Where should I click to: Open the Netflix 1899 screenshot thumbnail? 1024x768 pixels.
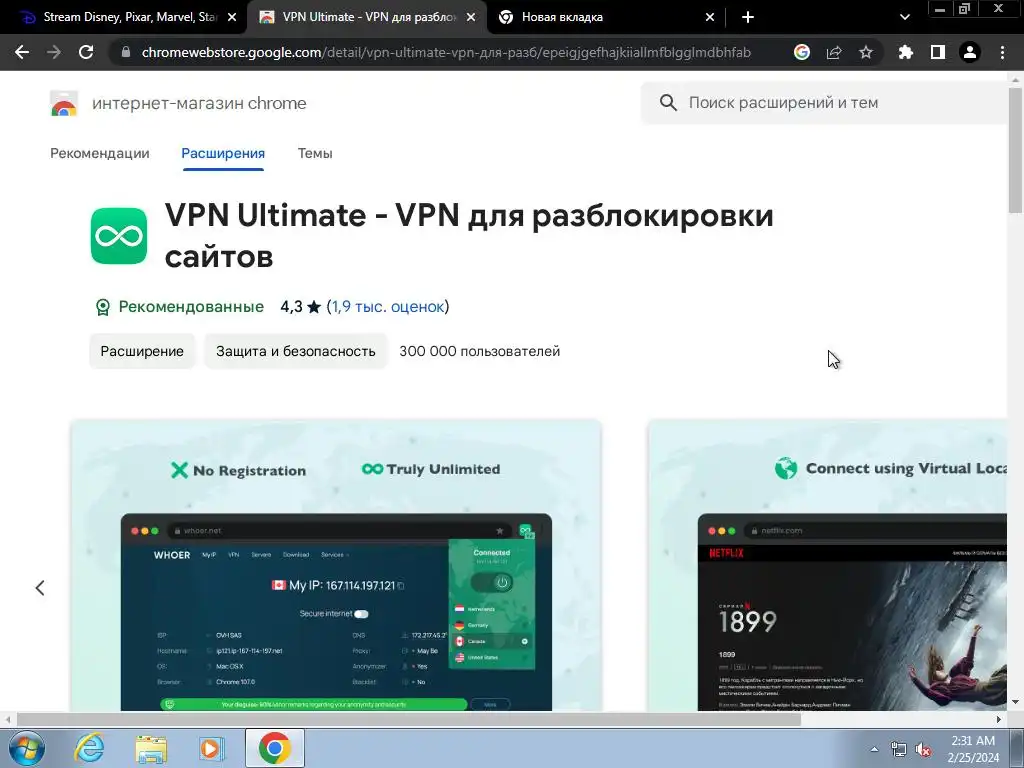pos(827,566)
